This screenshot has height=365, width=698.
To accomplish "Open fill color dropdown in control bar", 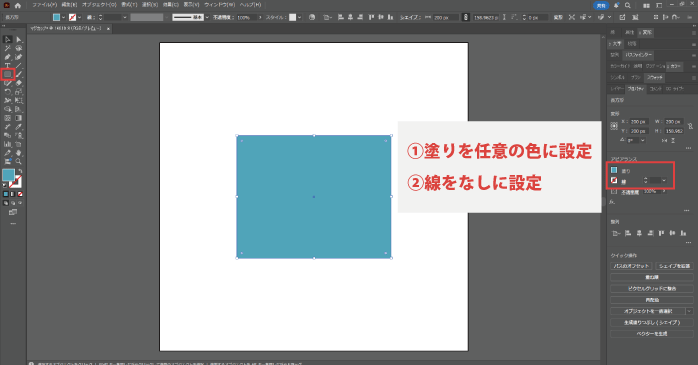I will point(64,17).
